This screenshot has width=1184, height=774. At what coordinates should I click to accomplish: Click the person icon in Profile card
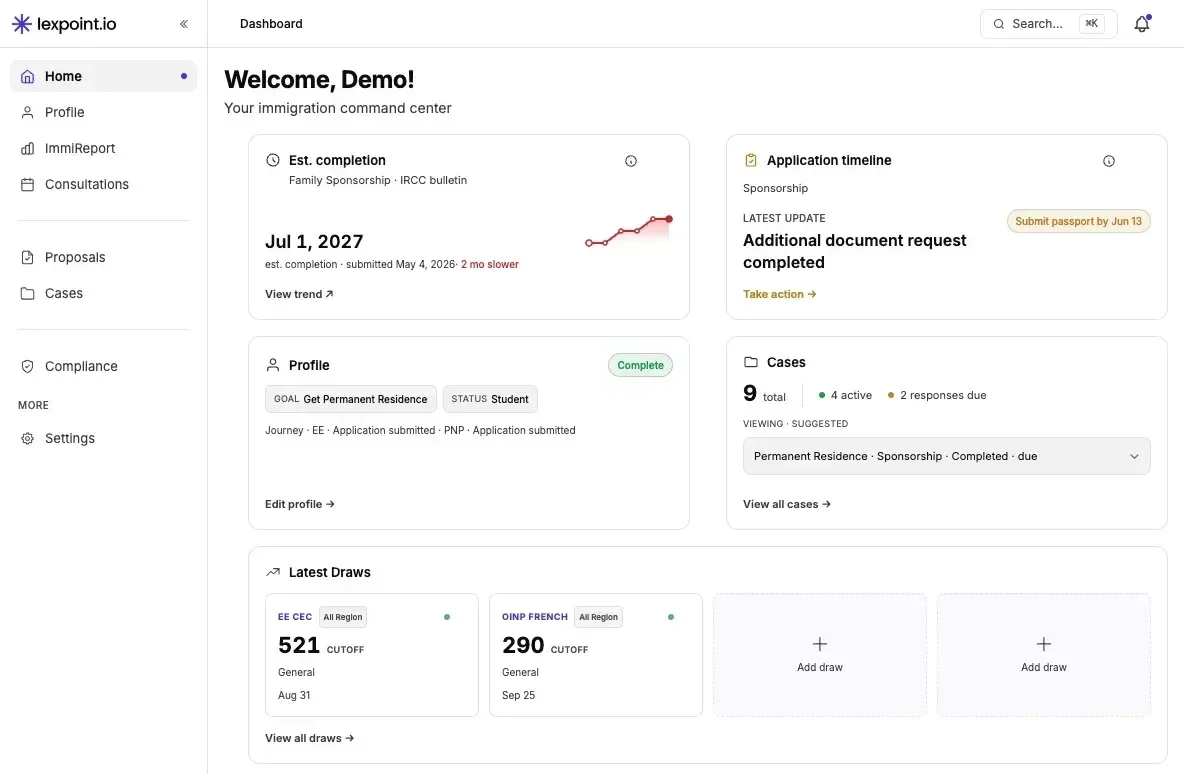tap(273, 365)
